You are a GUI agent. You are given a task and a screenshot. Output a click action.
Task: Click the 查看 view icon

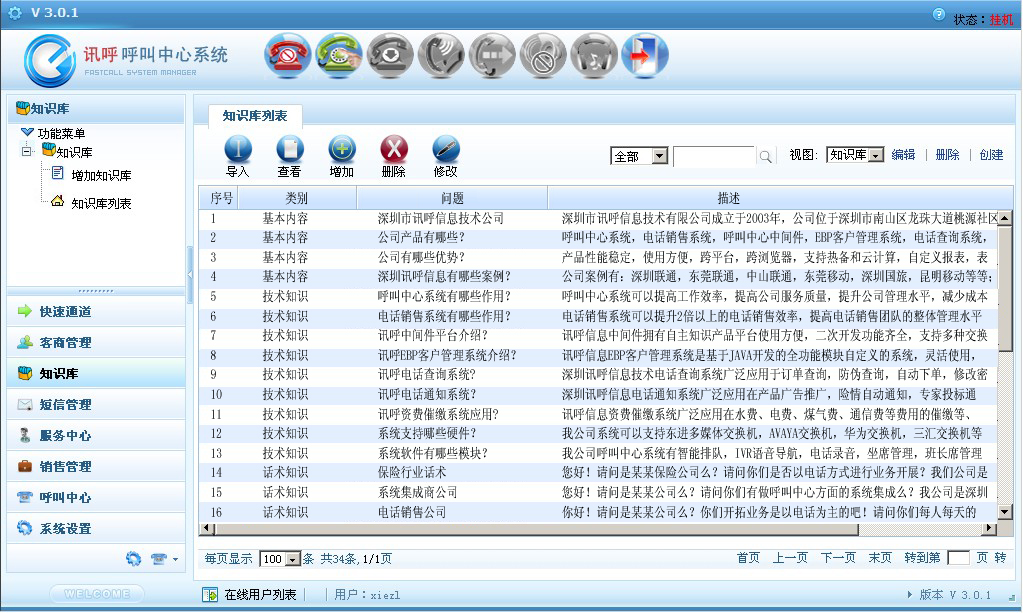290,149
